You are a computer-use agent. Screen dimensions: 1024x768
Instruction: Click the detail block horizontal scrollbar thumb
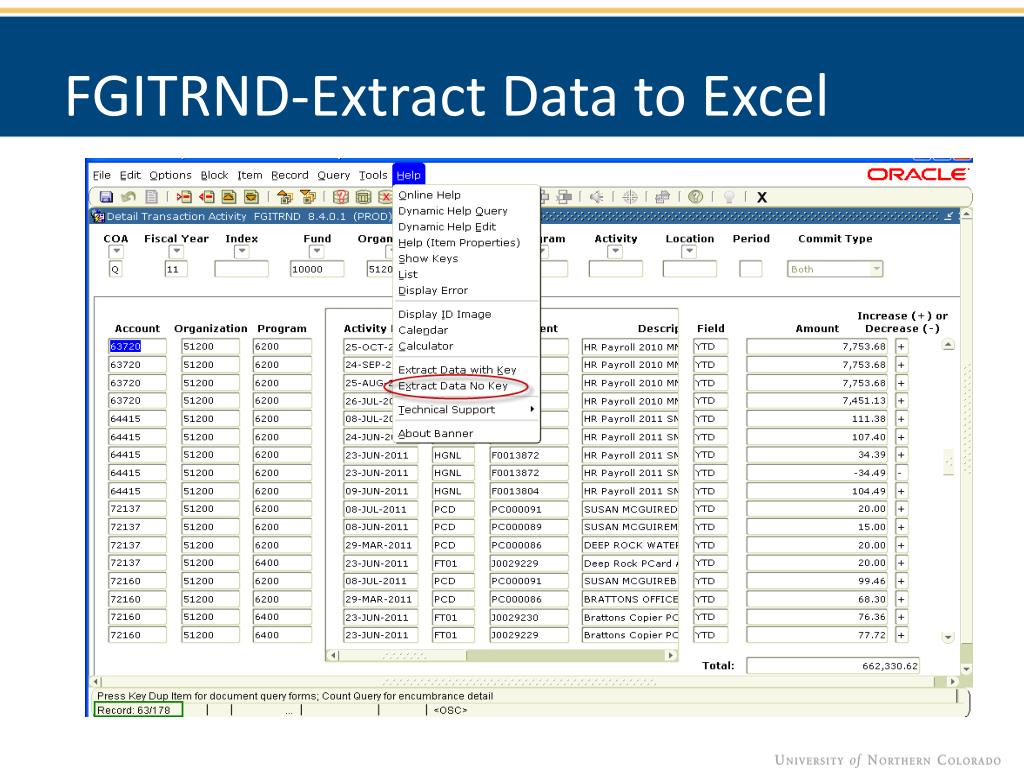pyautogui.click(x=404, y=655)
